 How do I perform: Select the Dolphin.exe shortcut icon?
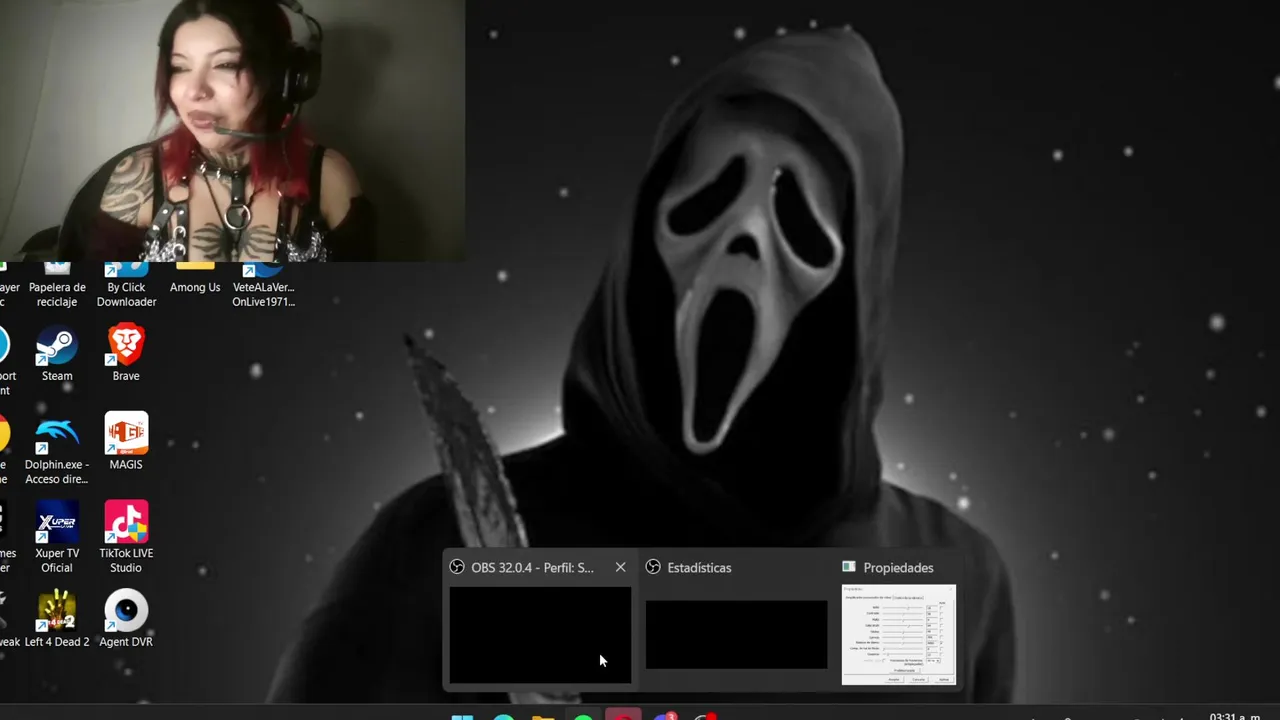(57, 451)
